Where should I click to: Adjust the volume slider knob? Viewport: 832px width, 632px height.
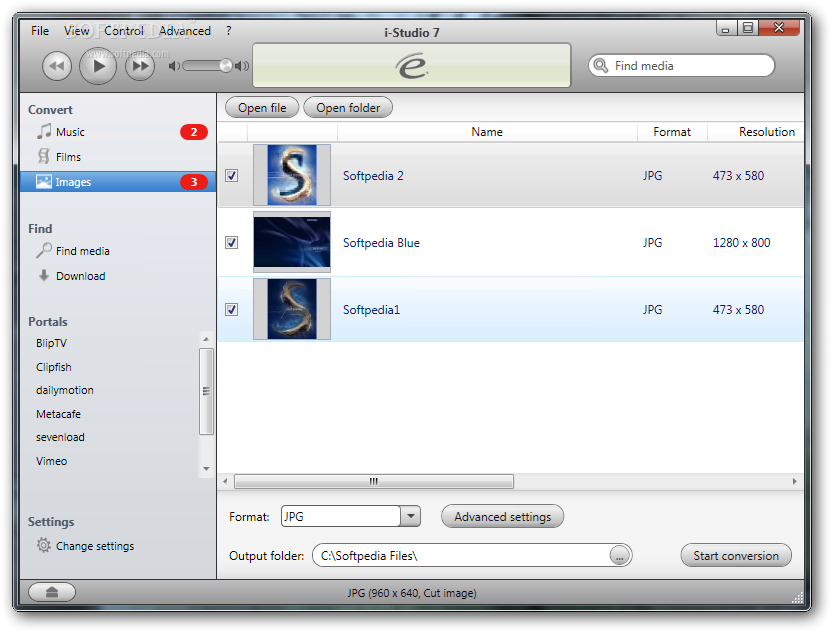[226, 65]
